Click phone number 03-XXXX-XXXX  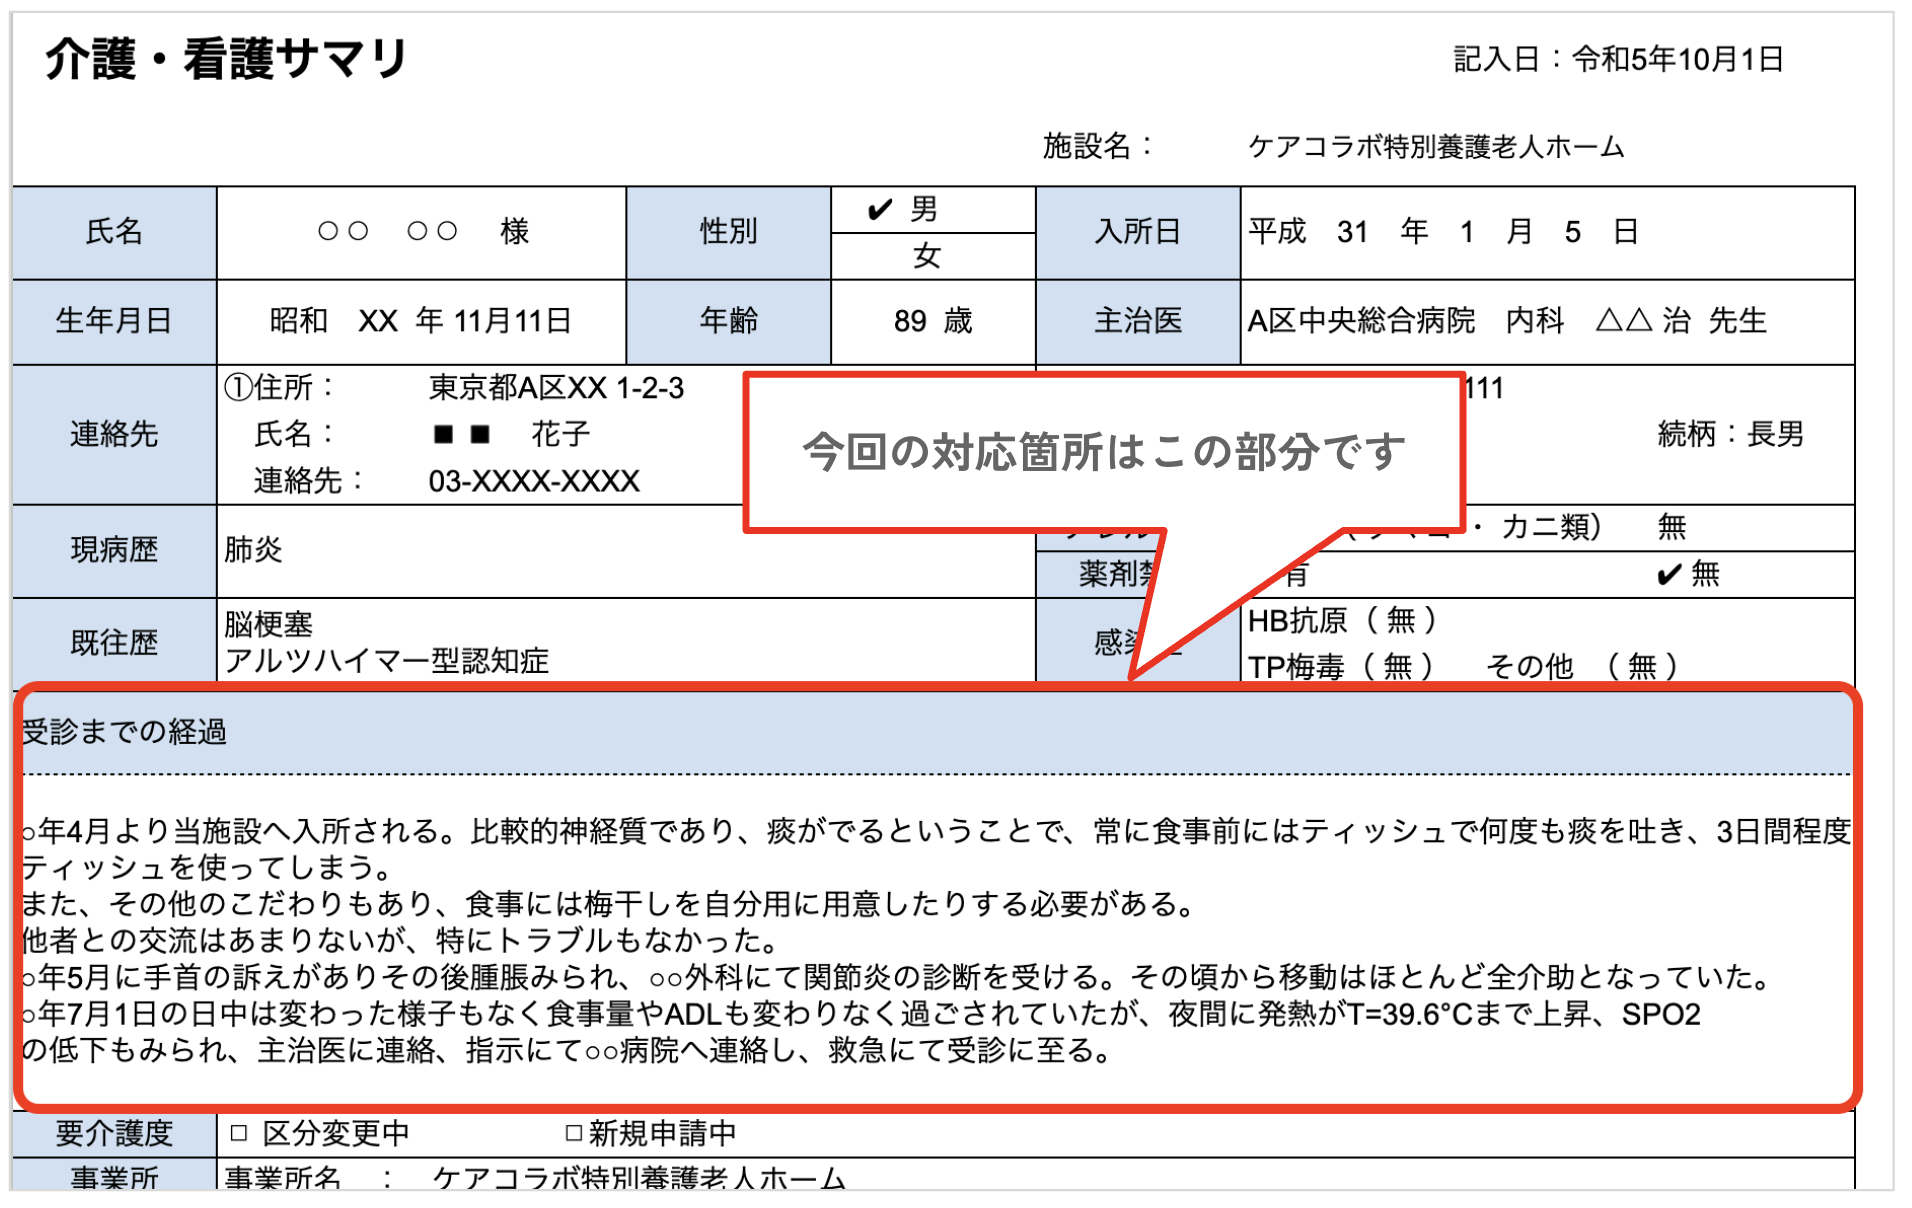click(534, 481)
